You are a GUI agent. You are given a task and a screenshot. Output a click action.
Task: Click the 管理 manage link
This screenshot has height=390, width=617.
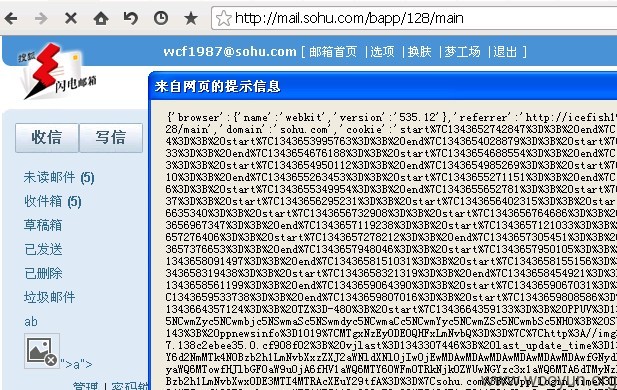click(x=85, y=386)
